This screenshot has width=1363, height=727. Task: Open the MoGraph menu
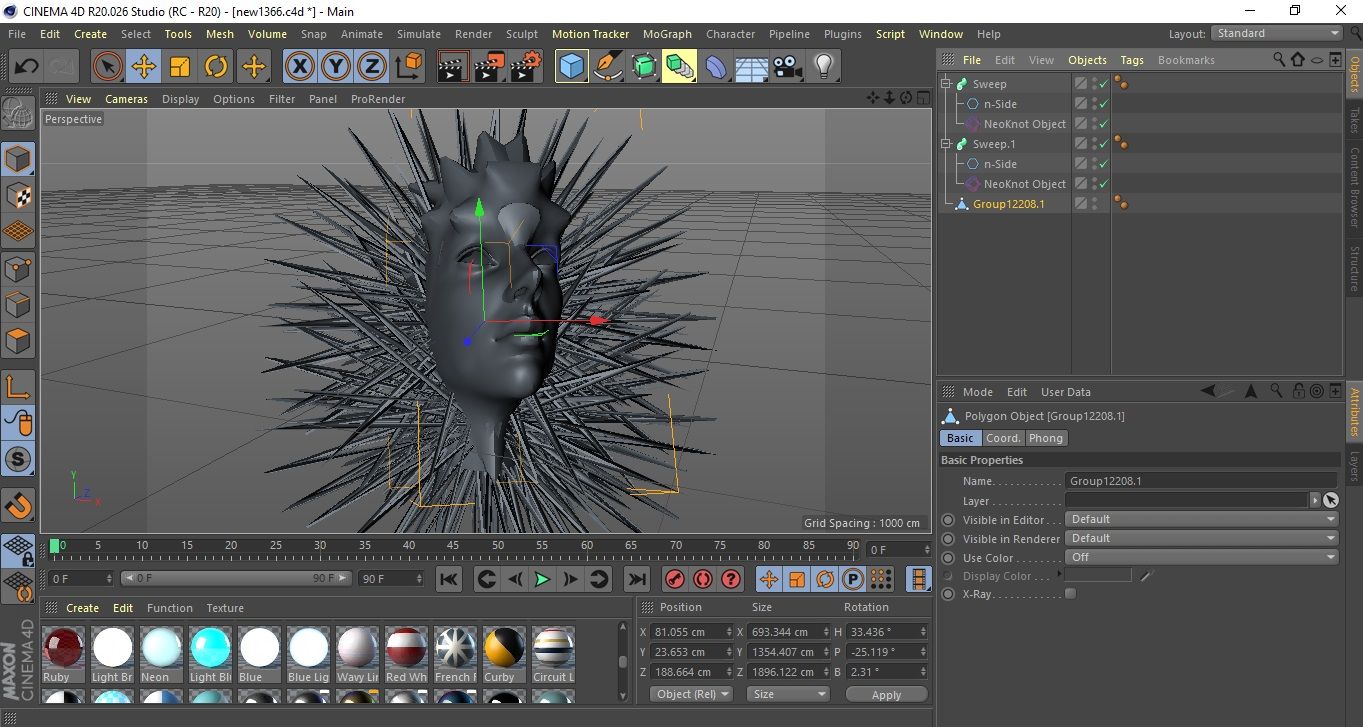click(x=667, y=34)
